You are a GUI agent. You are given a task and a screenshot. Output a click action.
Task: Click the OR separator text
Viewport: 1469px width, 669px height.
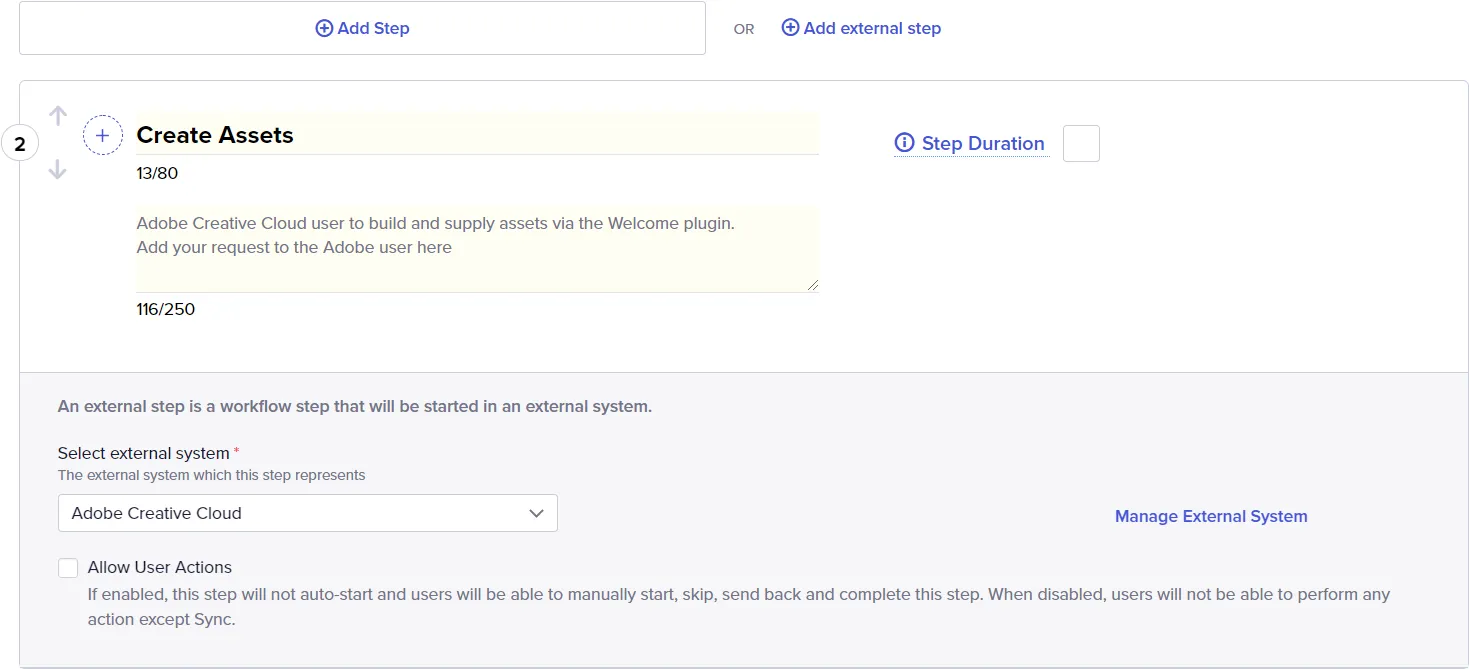[x=744, y=29]
